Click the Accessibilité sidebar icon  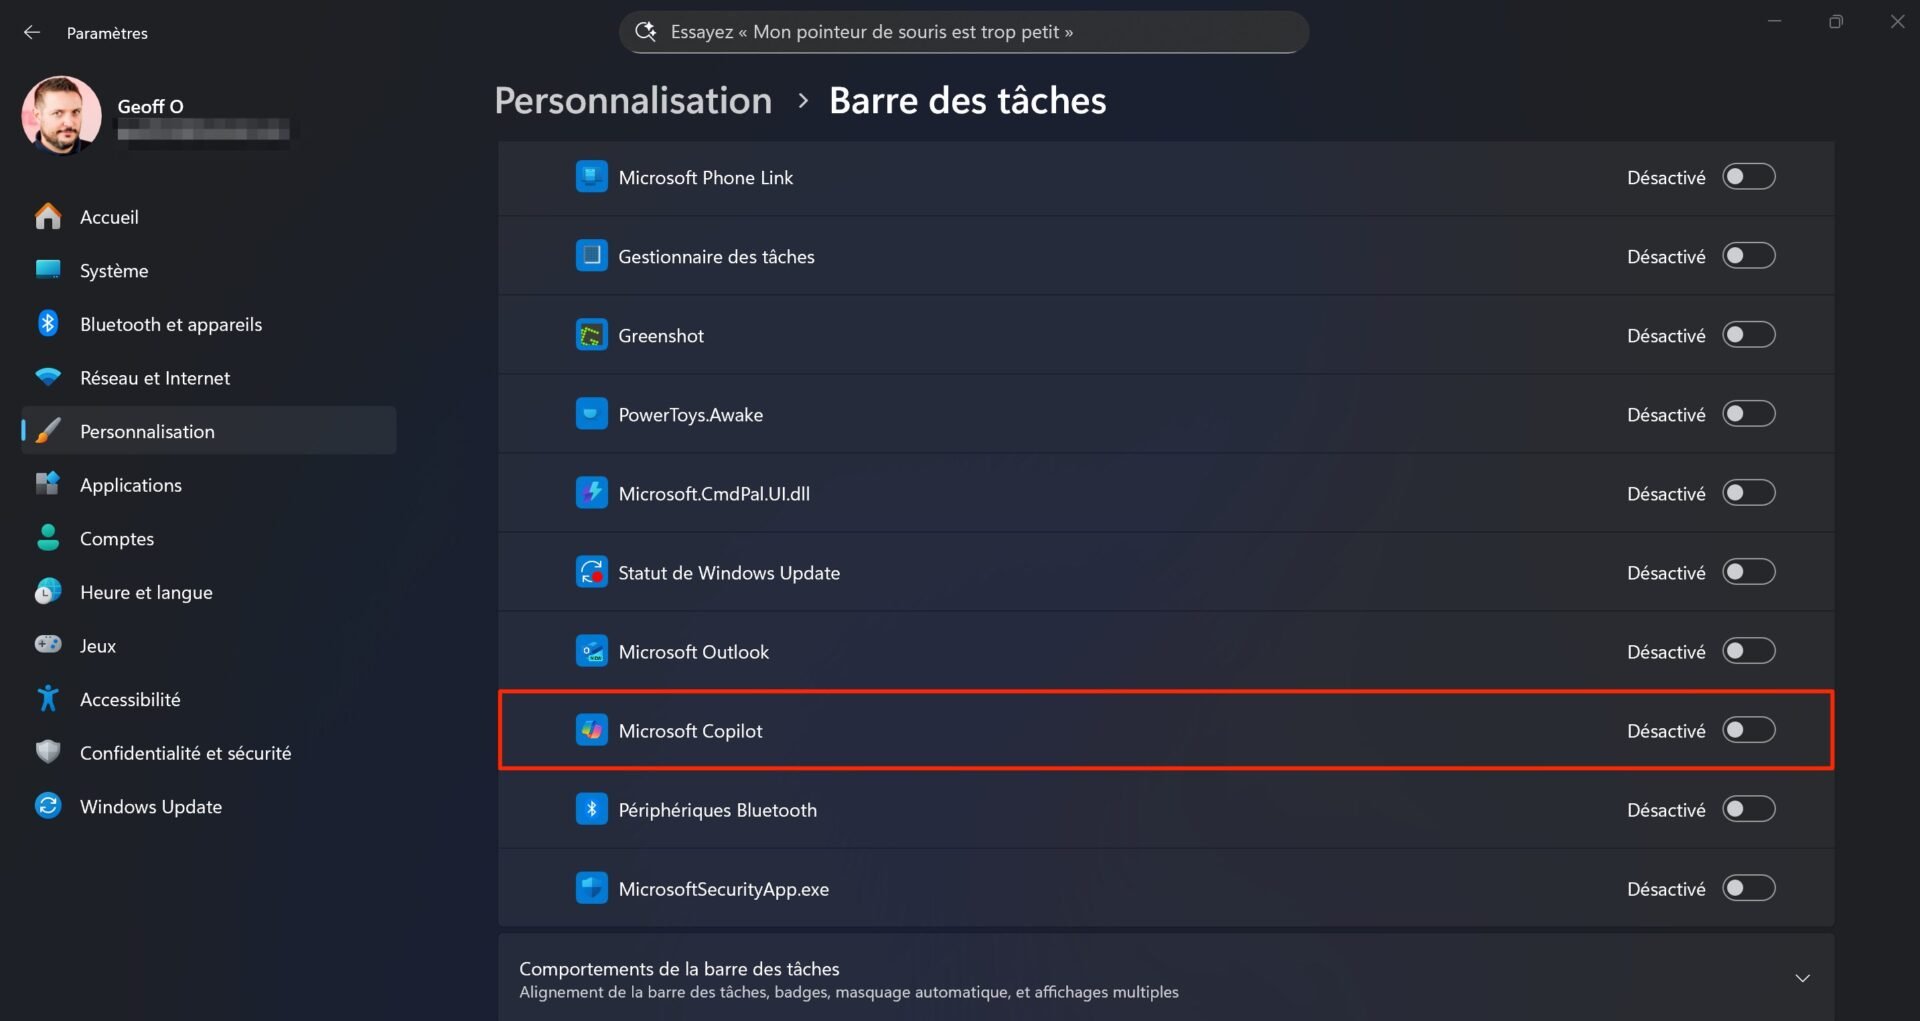pos(47,698)
